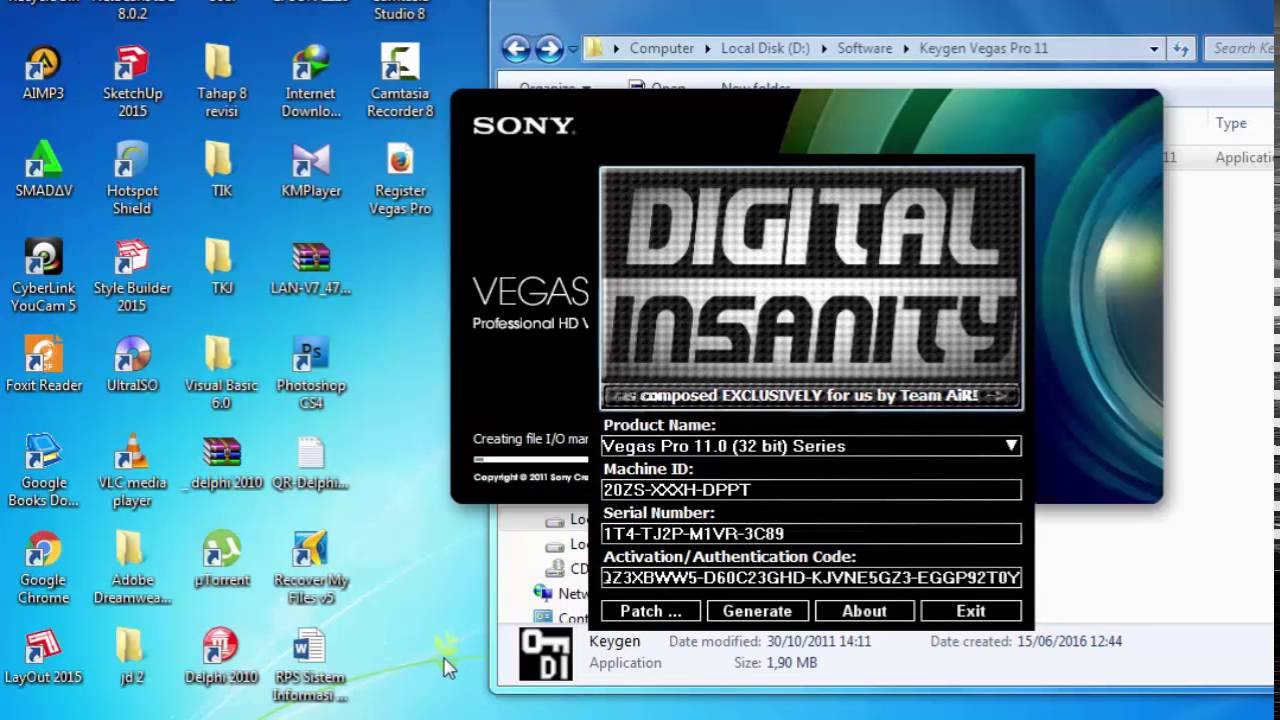Launch VLC media player shortcut
Screen dimensions: 1280x720
click(x=132, y=470)
